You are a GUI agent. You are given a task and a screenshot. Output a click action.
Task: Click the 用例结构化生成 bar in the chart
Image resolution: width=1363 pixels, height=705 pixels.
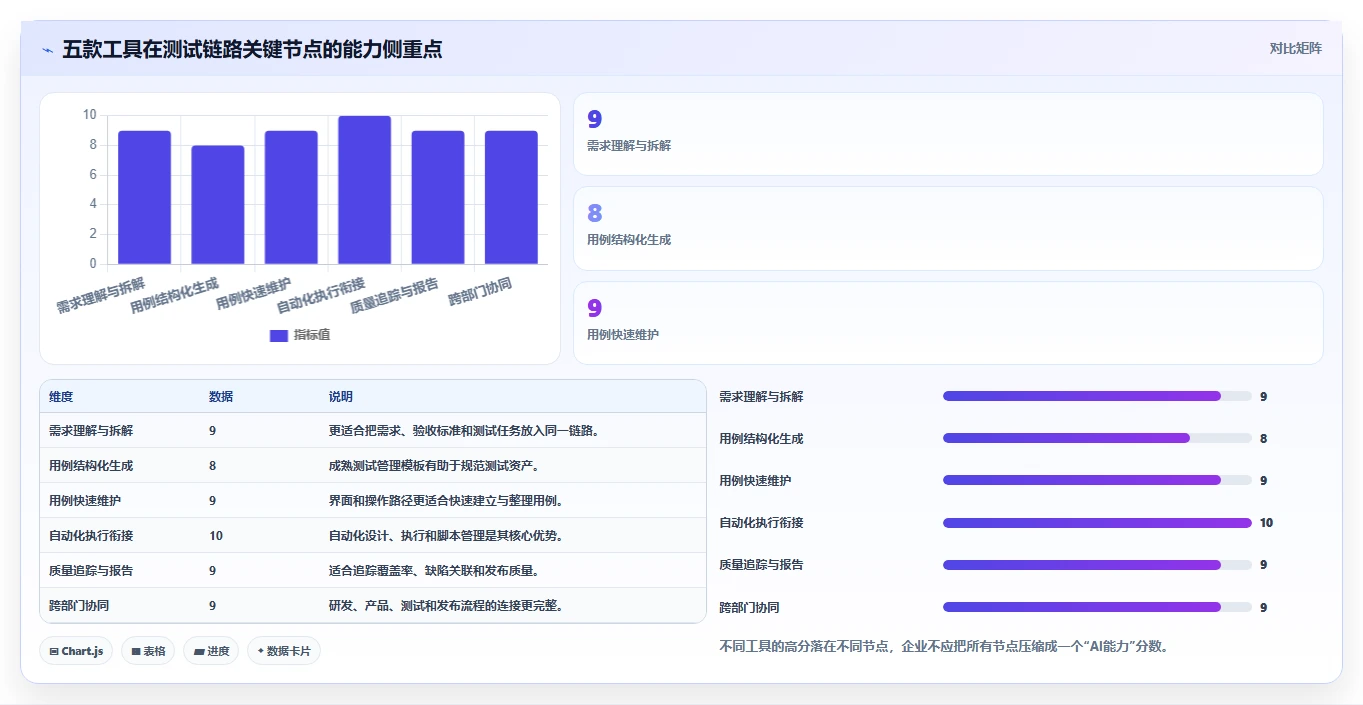pos(218,205)
